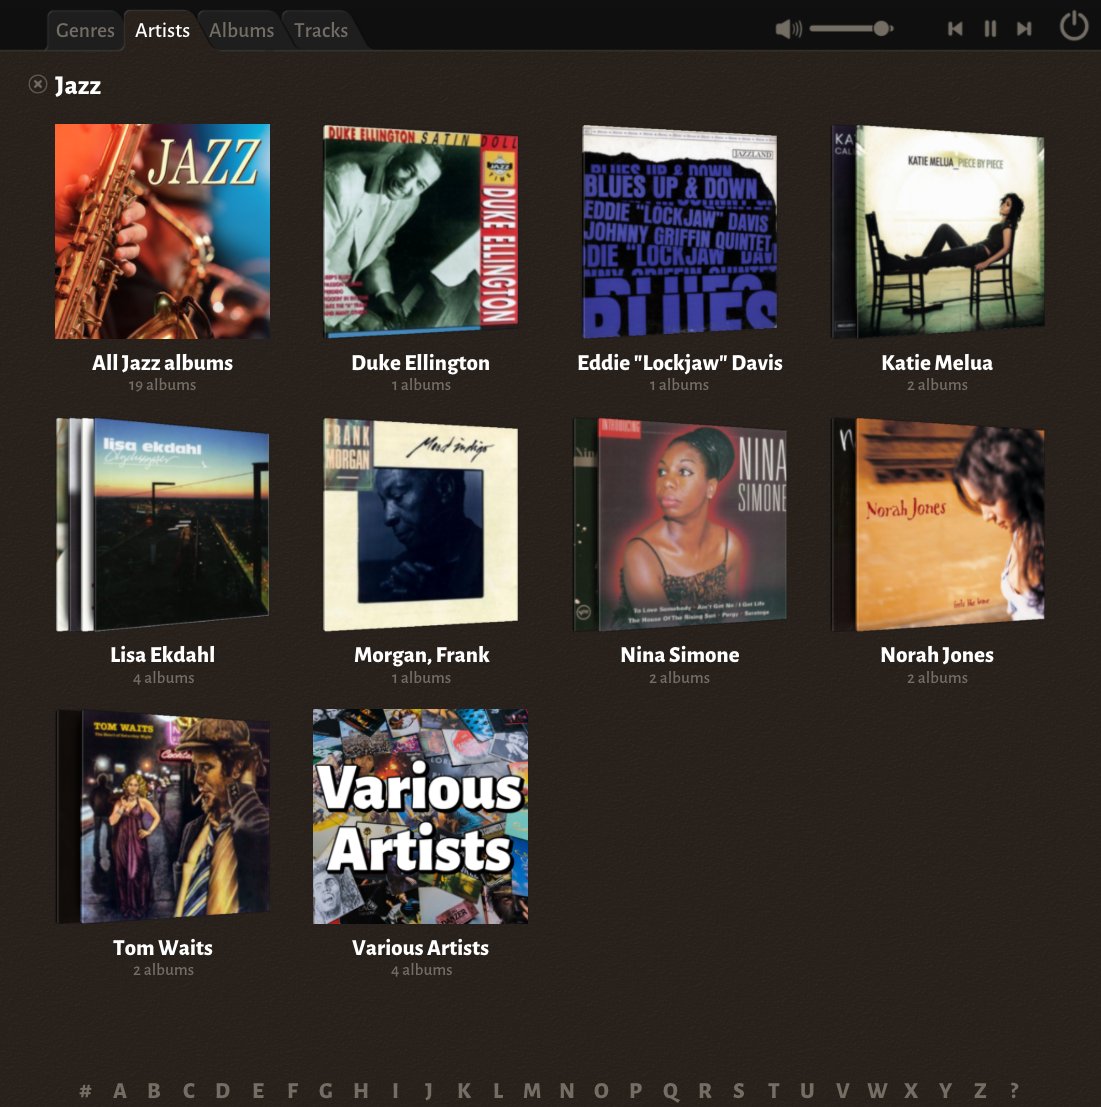The width and height of the screenshot is (1101, 1107).
Task: Select the Eddie Lockjaw Davis cover
Action: coord(679,232)
